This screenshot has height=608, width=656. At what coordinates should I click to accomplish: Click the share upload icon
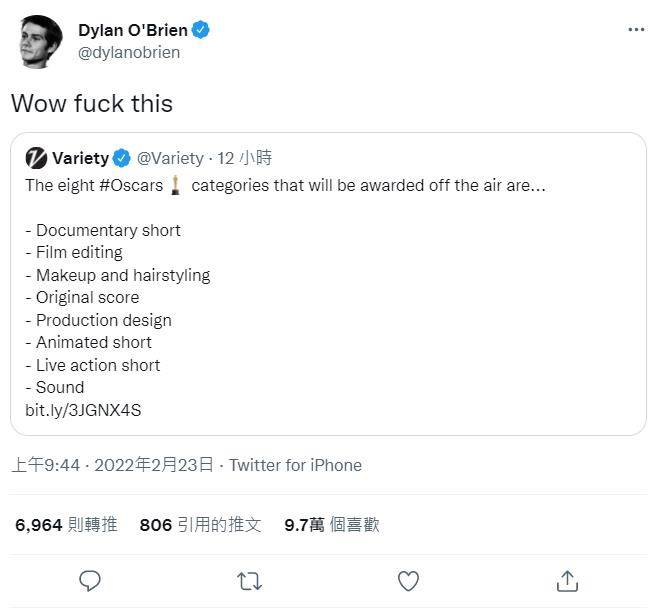pos(567,580)
